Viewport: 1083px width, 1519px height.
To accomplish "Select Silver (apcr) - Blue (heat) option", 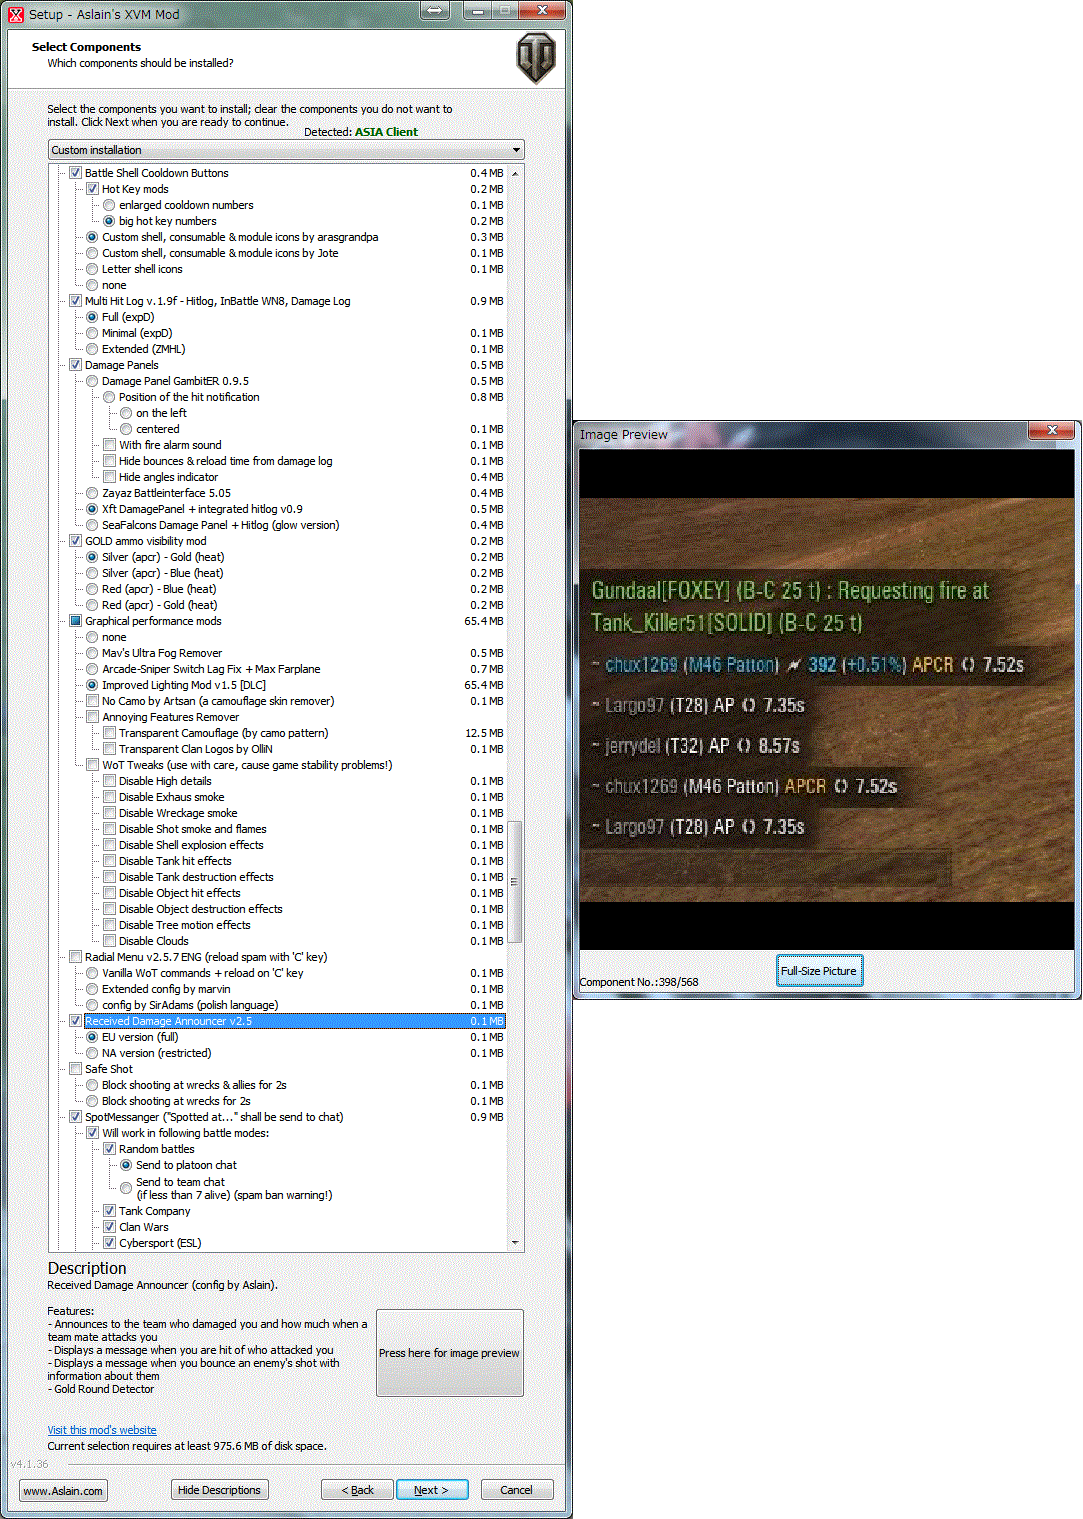I will pyautogui.click(x=92, y=573).
